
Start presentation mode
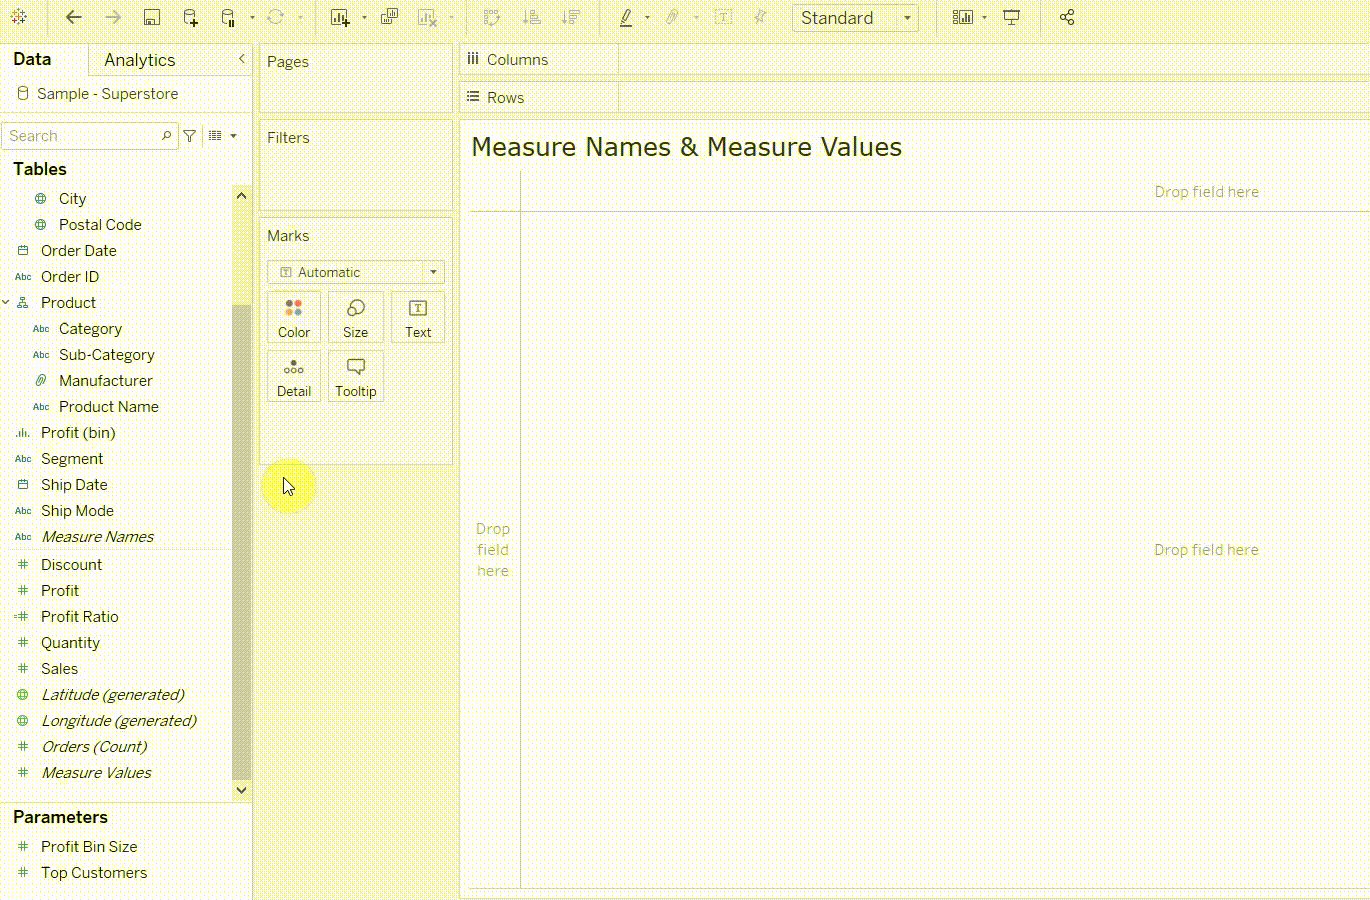tap(1012, 17)
